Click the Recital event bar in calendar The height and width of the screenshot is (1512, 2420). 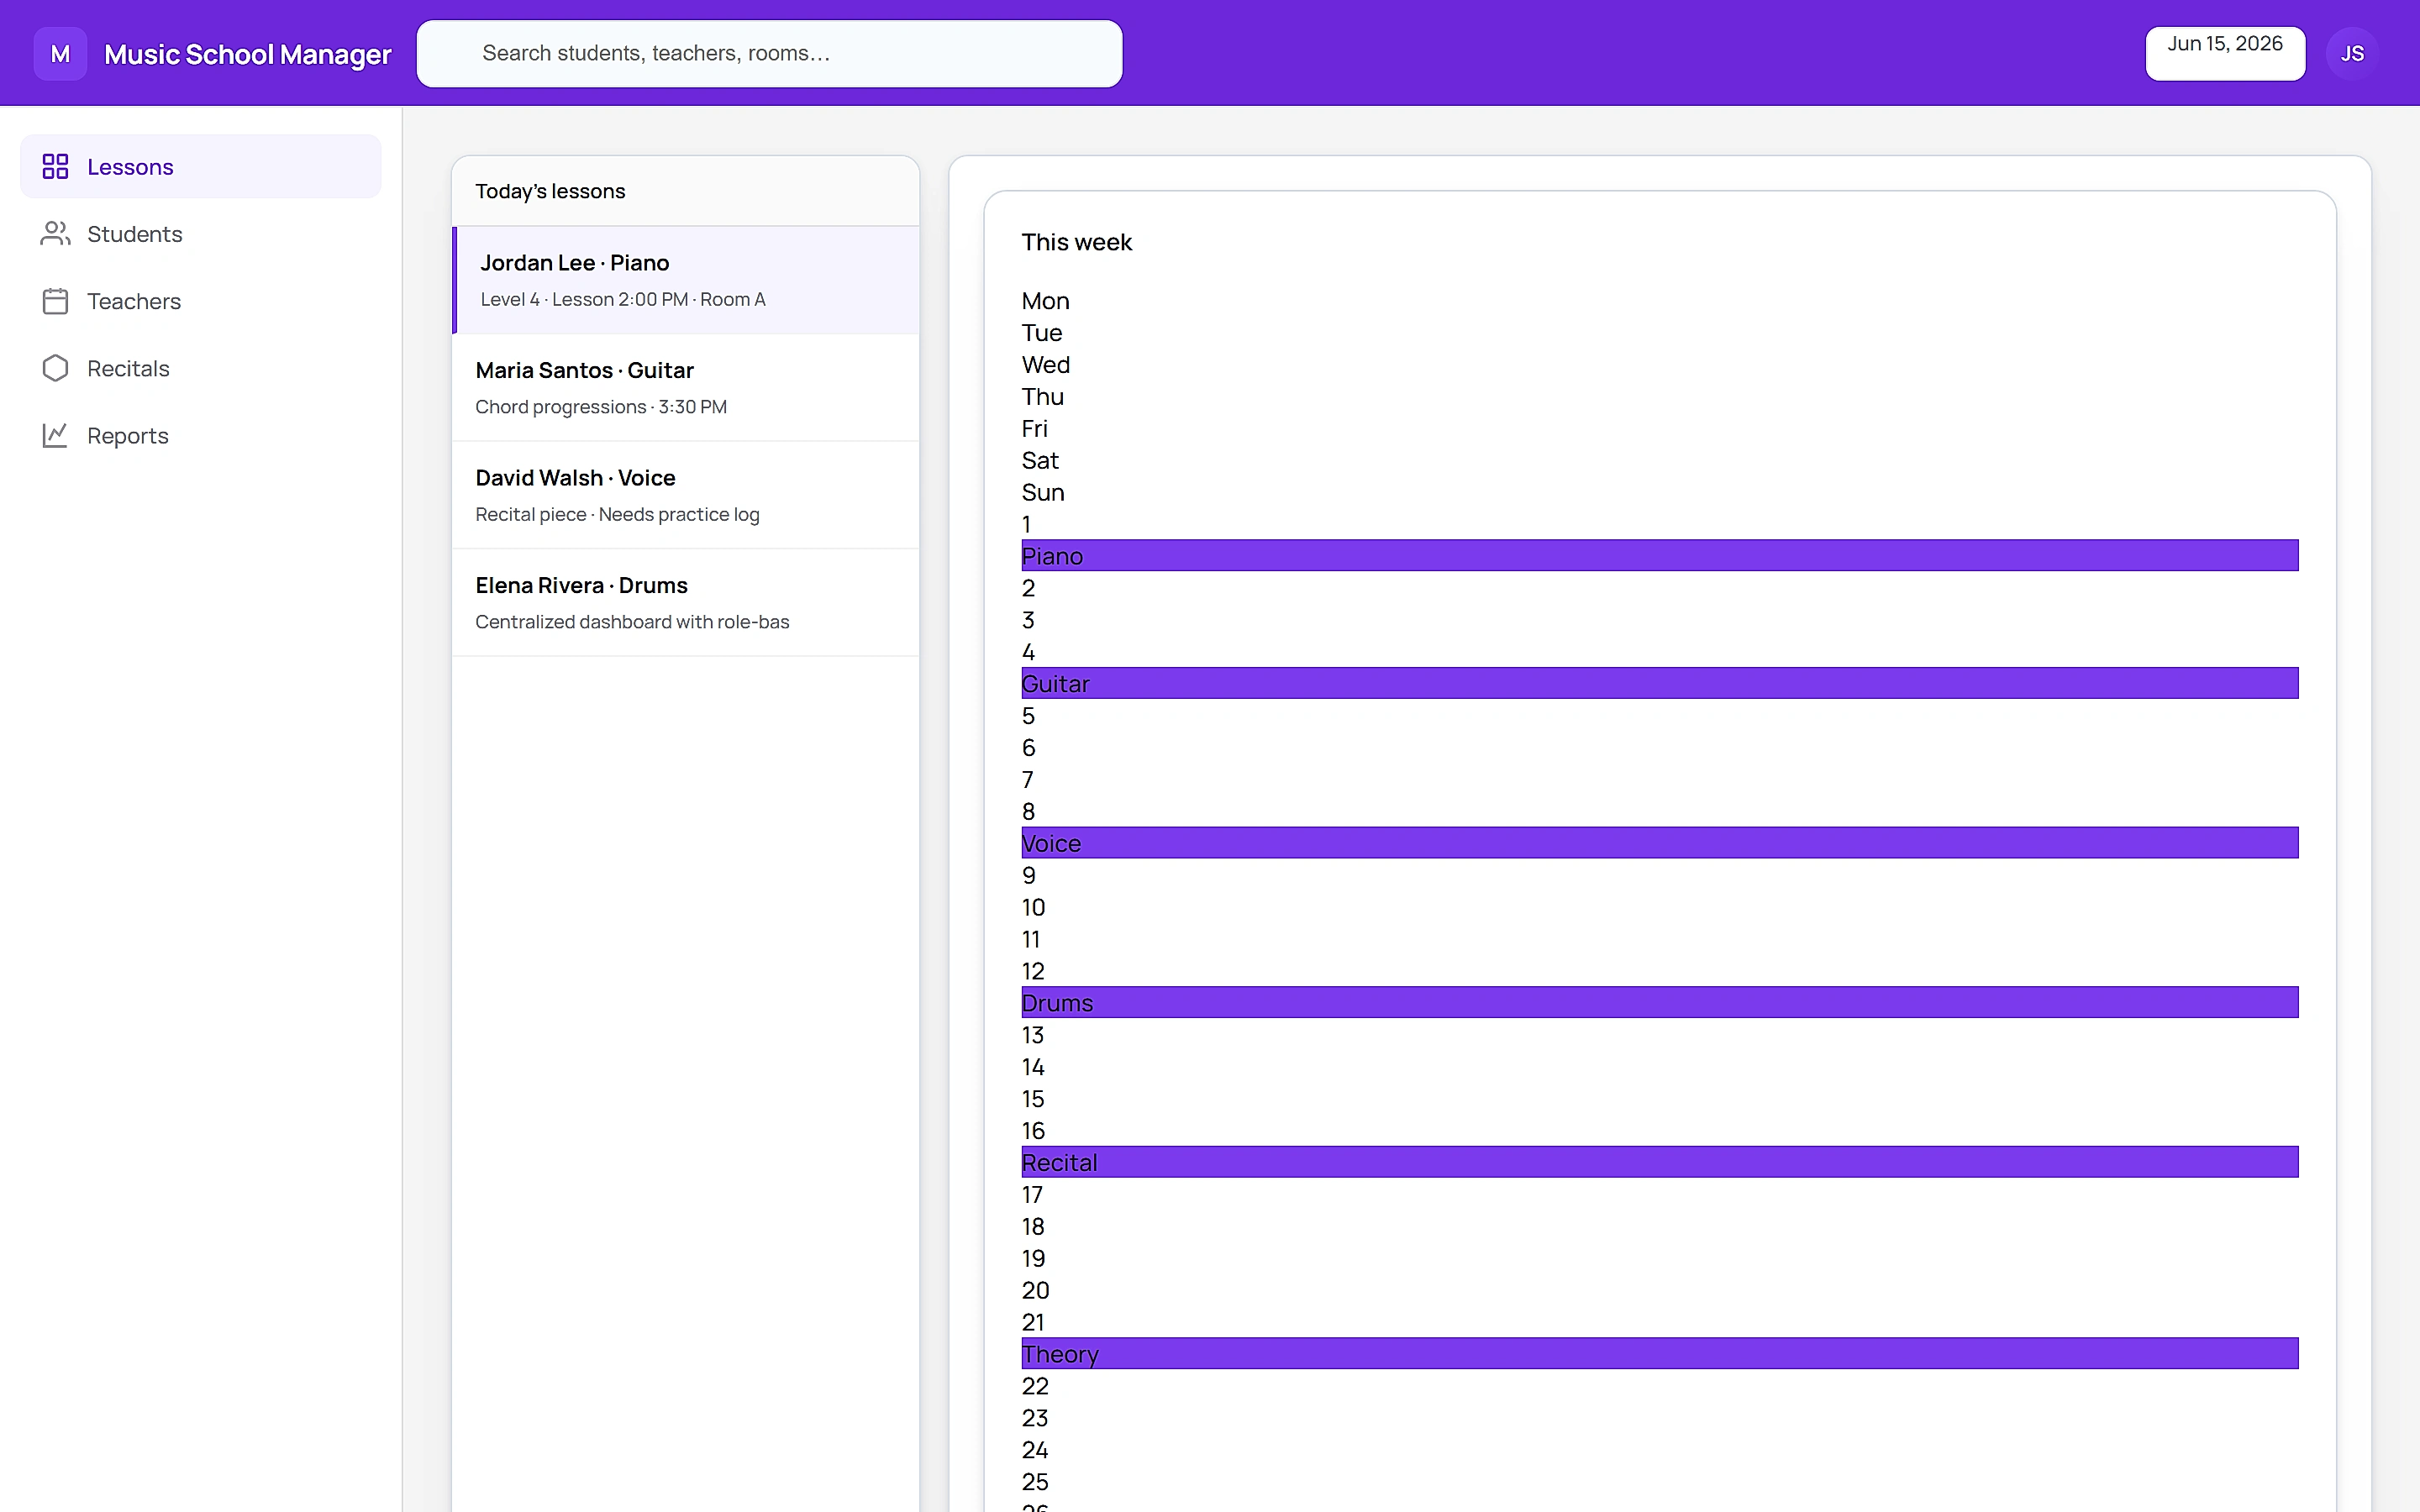click(x=1660, y=1162)
